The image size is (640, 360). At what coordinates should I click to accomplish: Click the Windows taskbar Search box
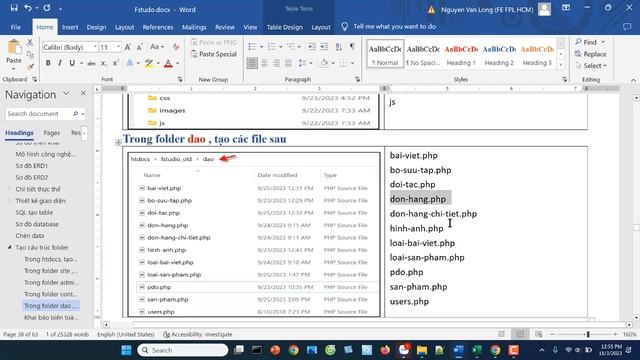pos(182,350)
